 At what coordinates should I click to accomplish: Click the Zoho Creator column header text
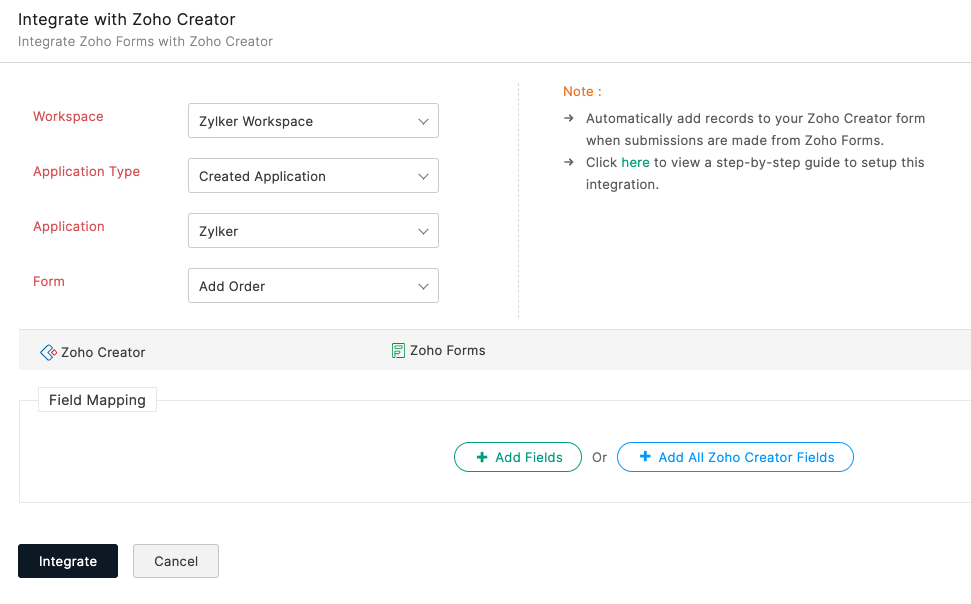(x=103, y=353)
